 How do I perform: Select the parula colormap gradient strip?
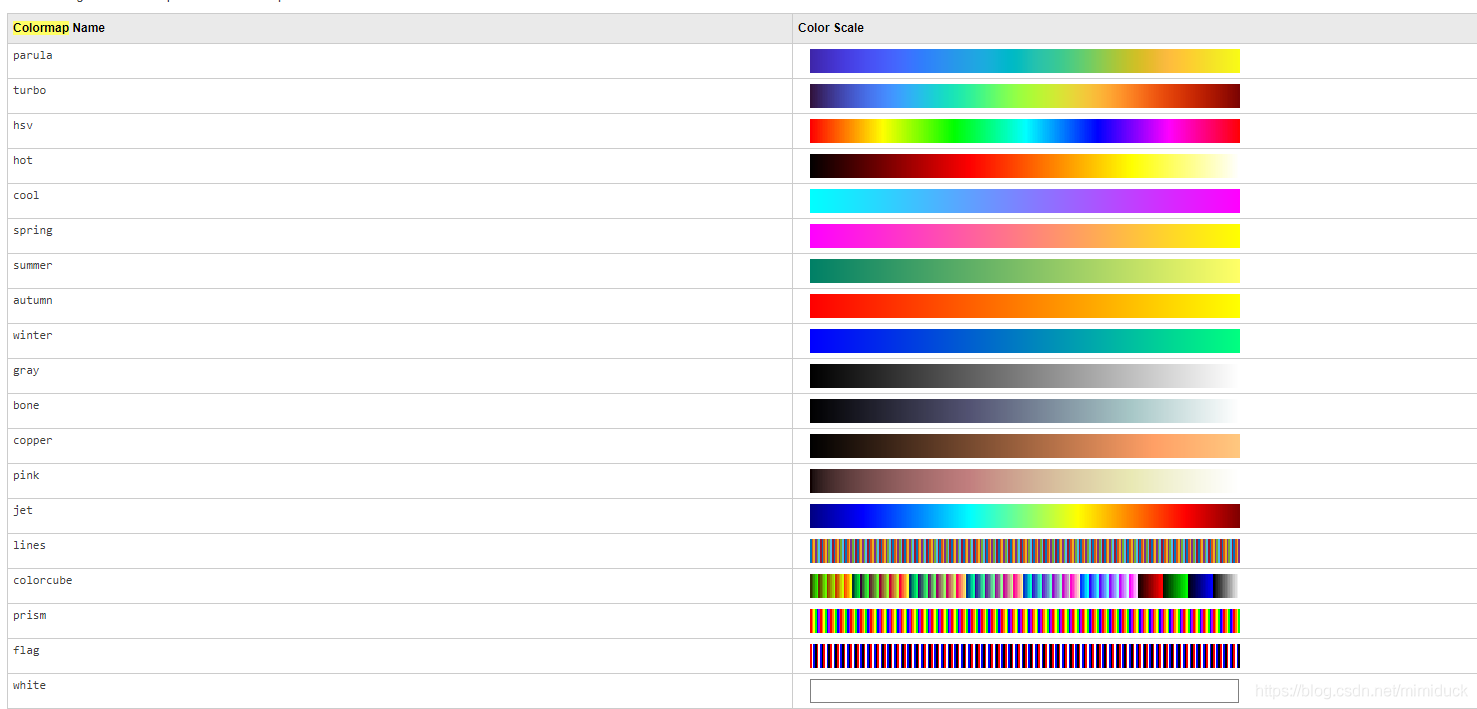[1024, 60]
